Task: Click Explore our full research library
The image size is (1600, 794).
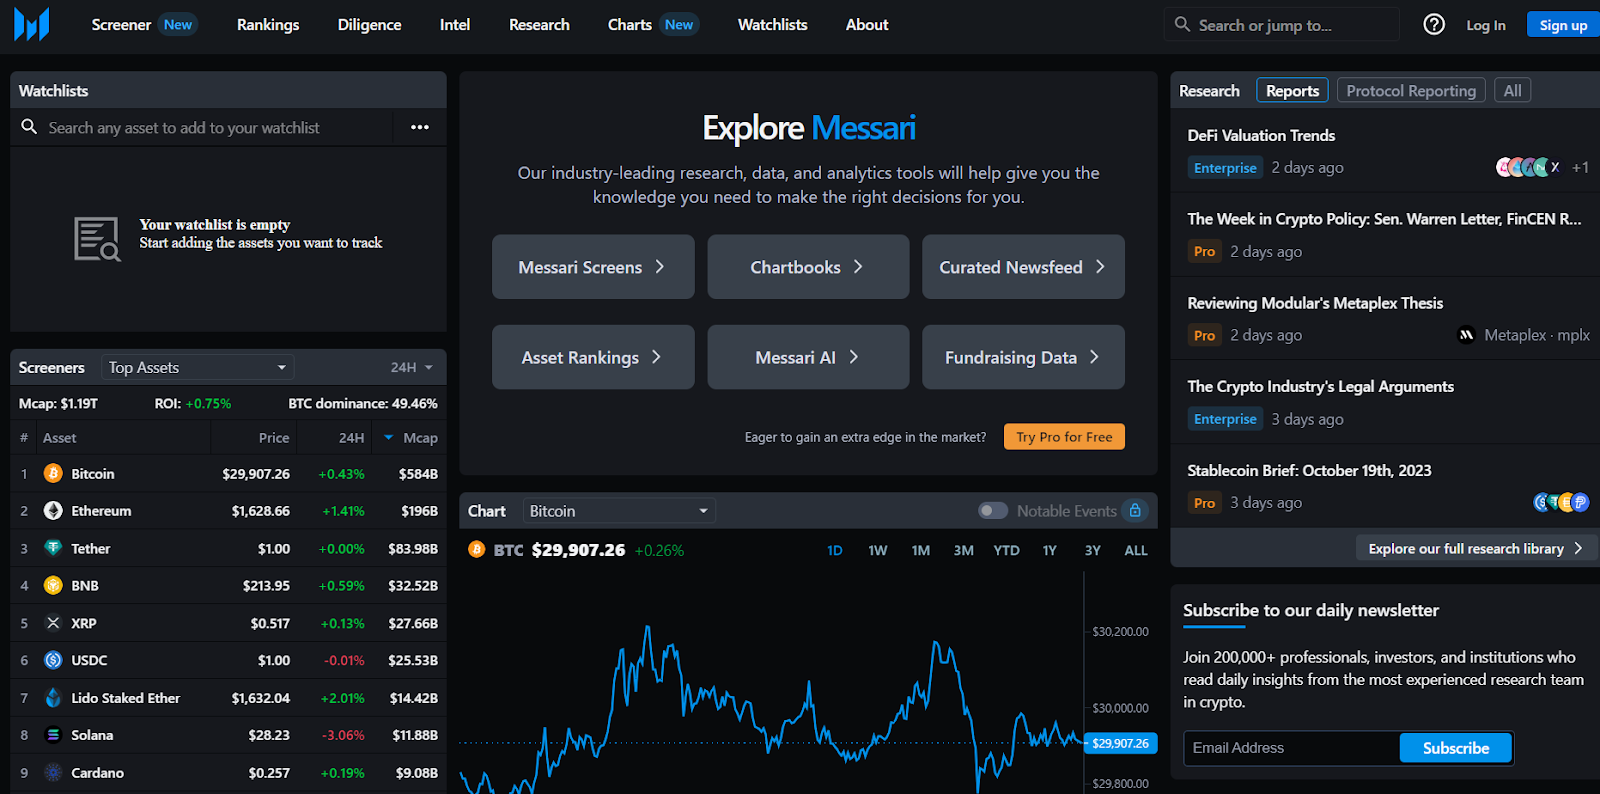Action: [x=1476, y=548]
